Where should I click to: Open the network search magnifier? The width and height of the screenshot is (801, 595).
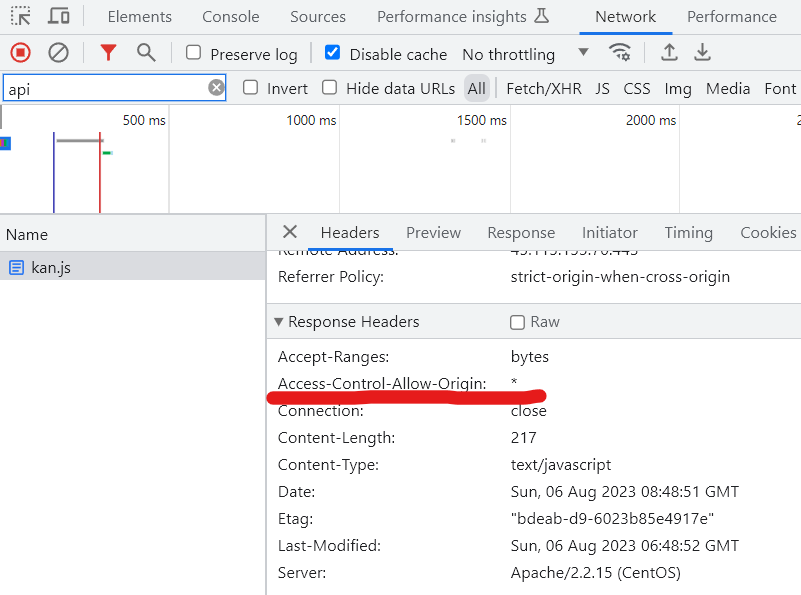pyautogui.click(x=146, y=53)
